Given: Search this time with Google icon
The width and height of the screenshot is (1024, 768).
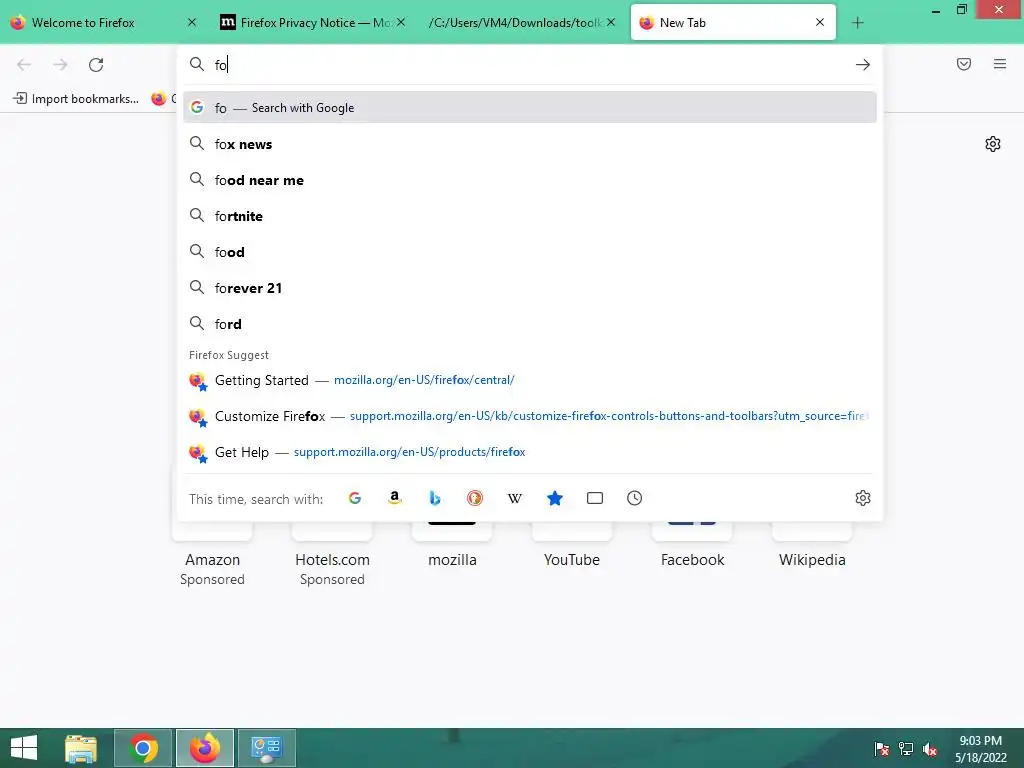Looking at the screenshot, I should 355,498.
